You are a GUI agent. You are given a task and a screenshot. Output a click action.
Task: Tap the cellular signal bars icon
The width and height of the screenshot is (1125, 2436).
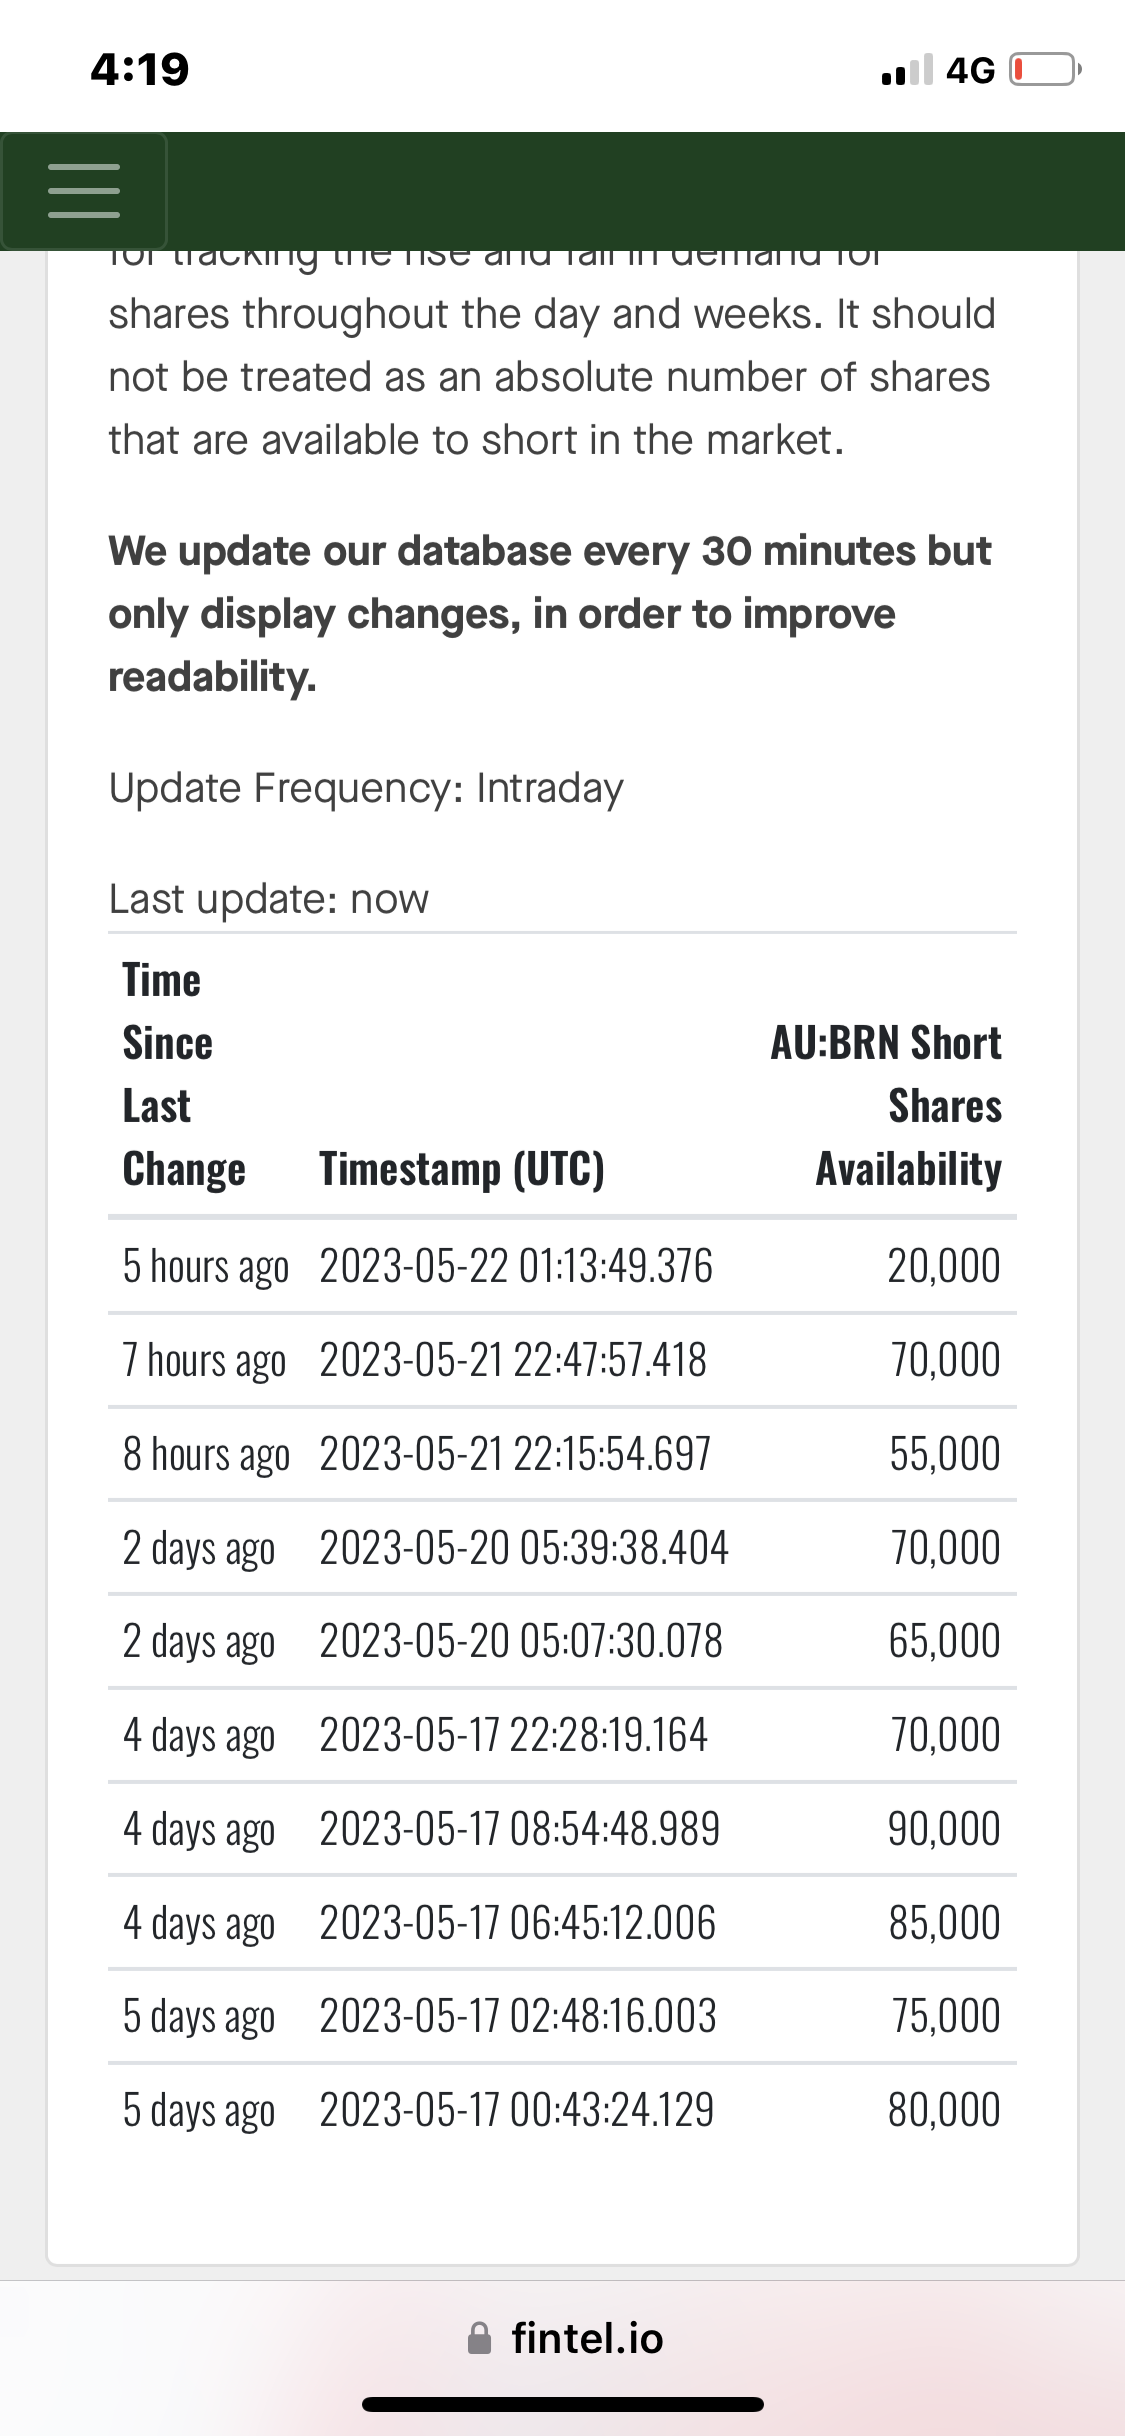tap(907, 70)
